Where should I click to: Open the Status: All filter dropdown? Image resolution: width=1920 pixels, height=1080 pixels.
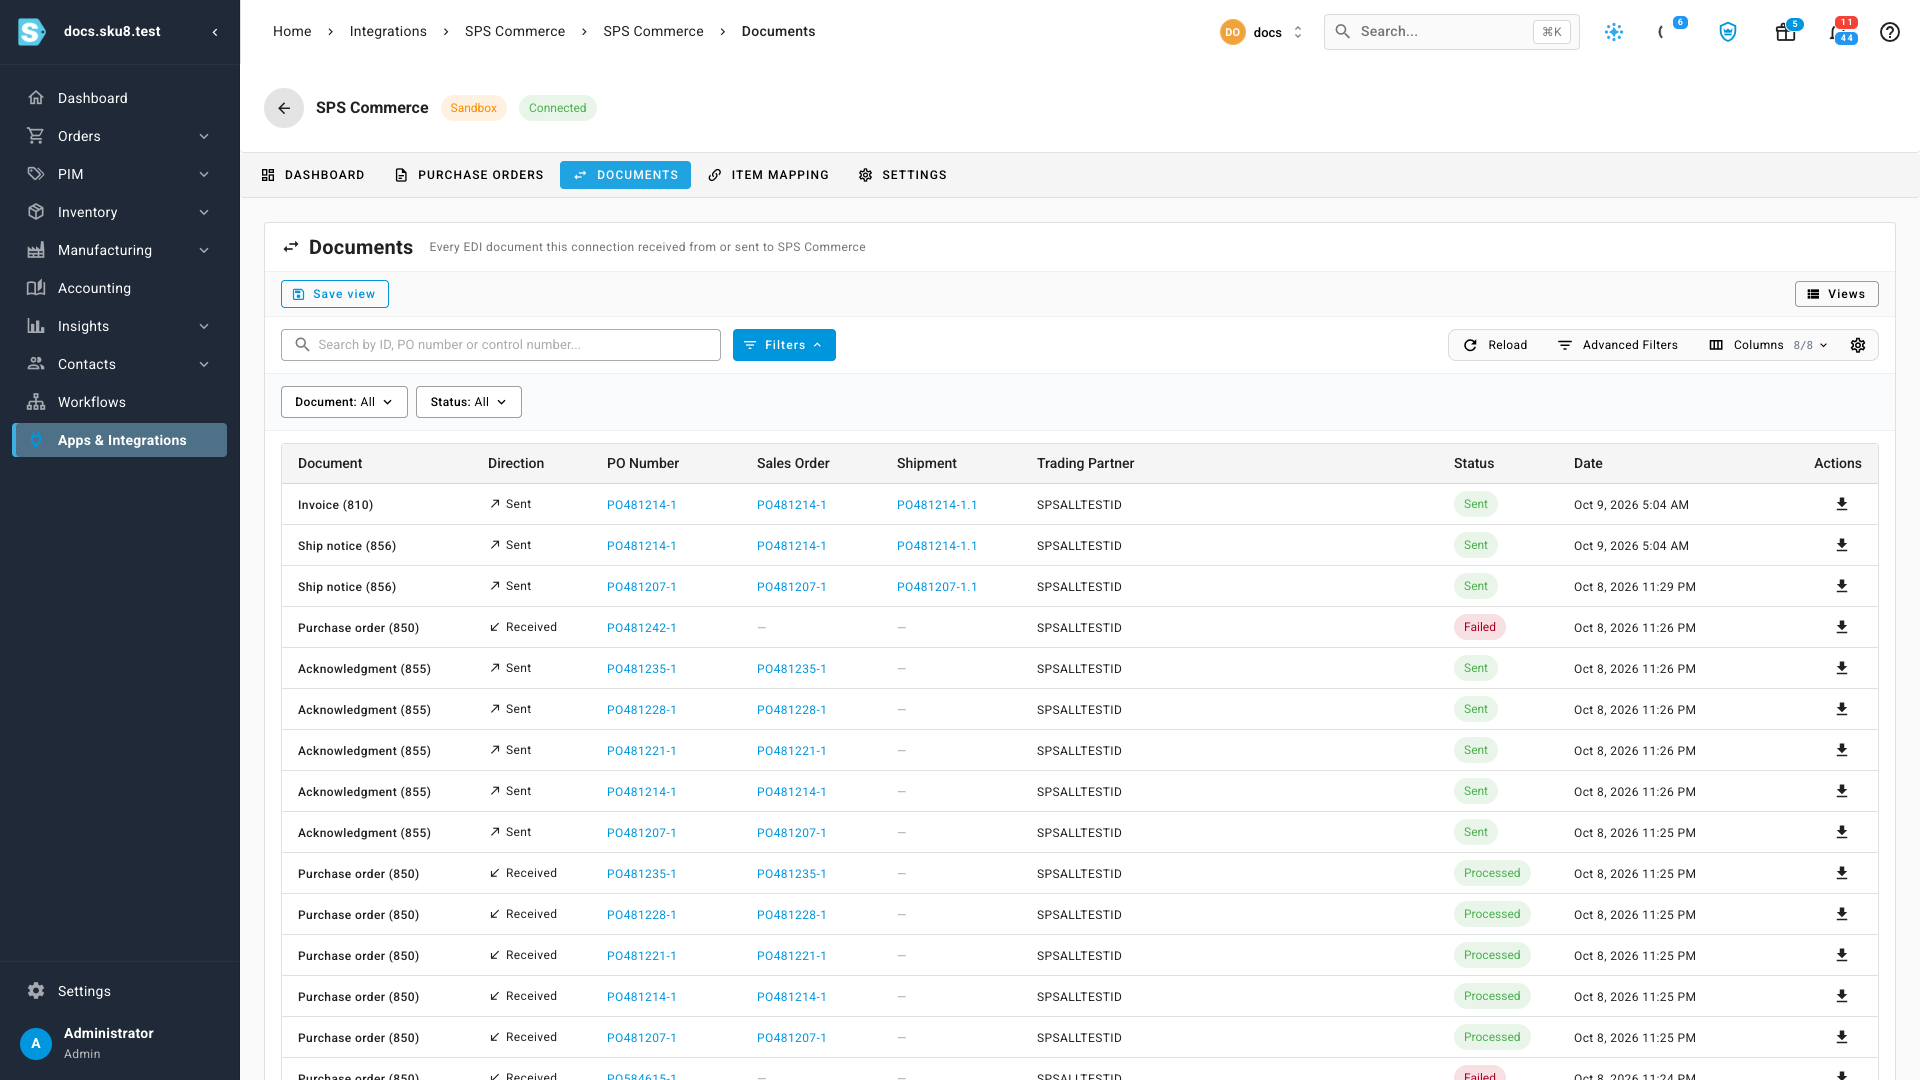[x=468, y=402]
